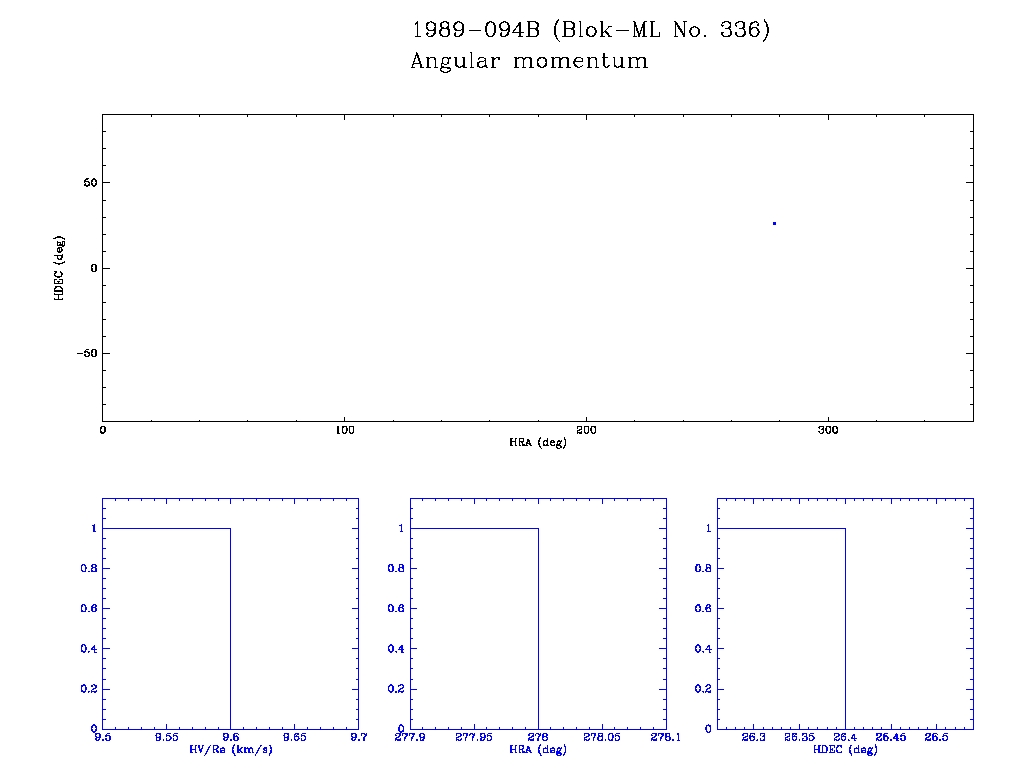Click inside the HV/Re histogram bar

(166, 628)
